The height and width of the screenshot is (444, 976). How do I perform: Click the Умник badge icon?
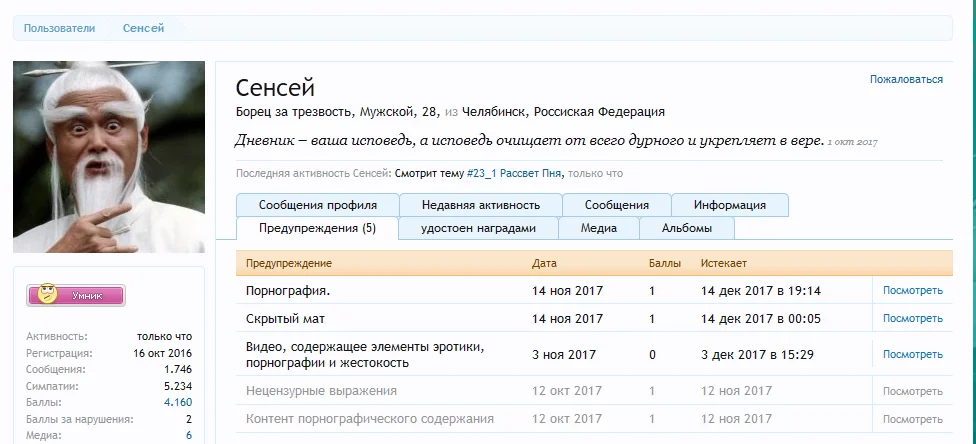click(76, 295)
